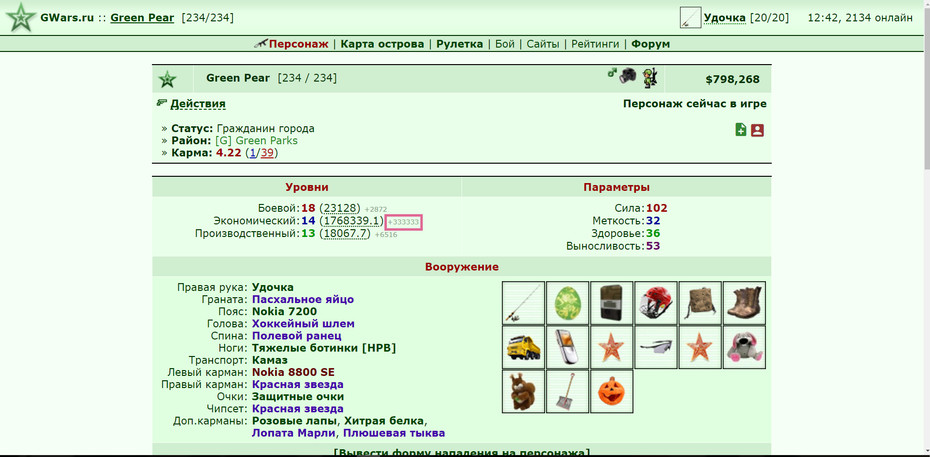Click the Полевой ранец item link
Viewport: 930px width, 457px height.
point(297,336)
